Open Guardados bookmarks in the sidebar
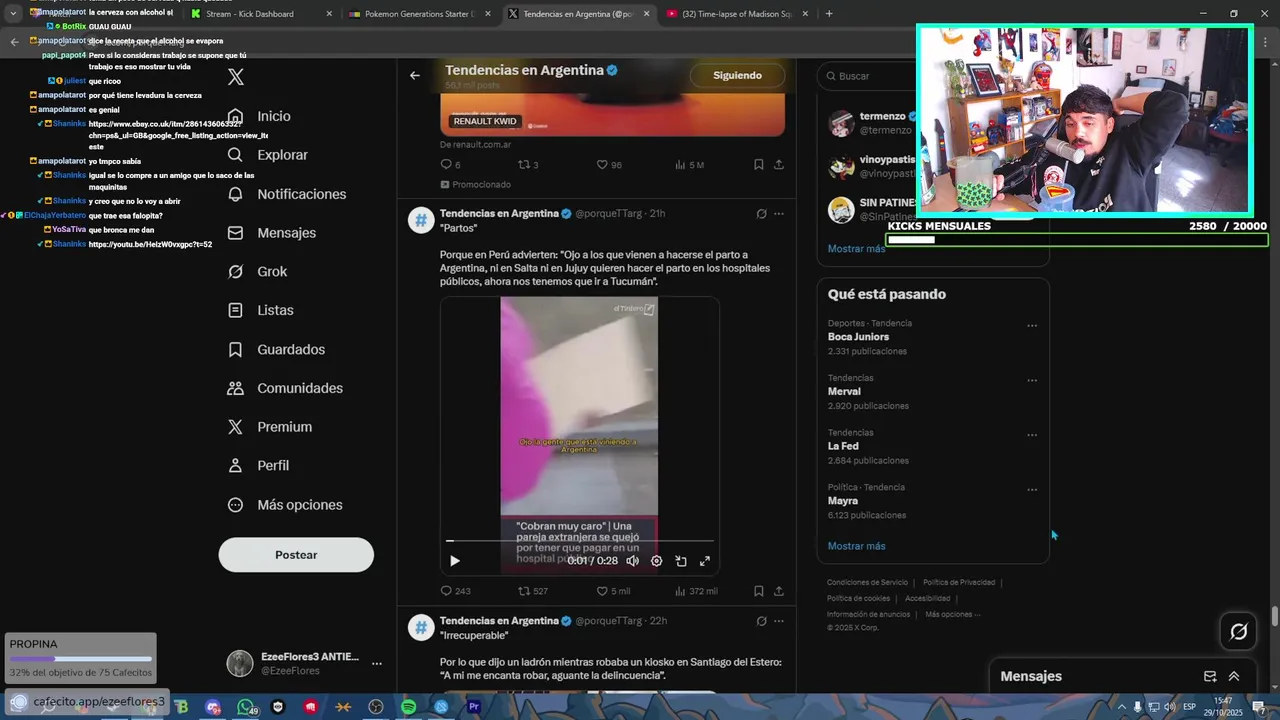Viewport: 1280px width, 720px height. [276, 350]
